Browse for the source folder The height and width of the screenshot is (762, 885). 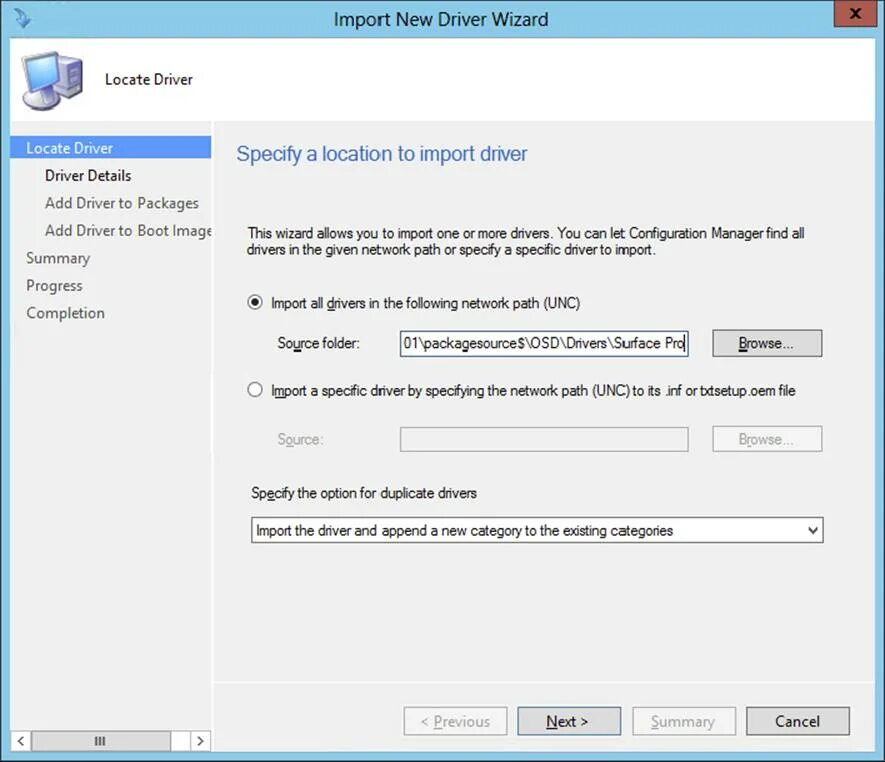767,343
